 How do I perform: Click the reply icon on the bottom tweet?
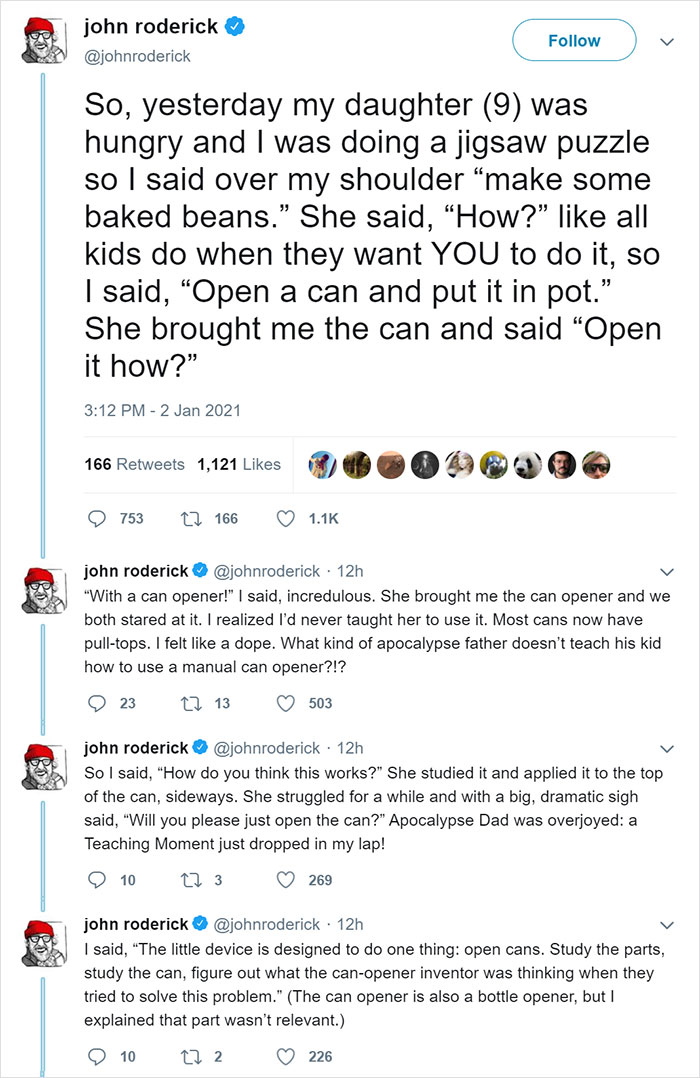[x=96, y=1056]
